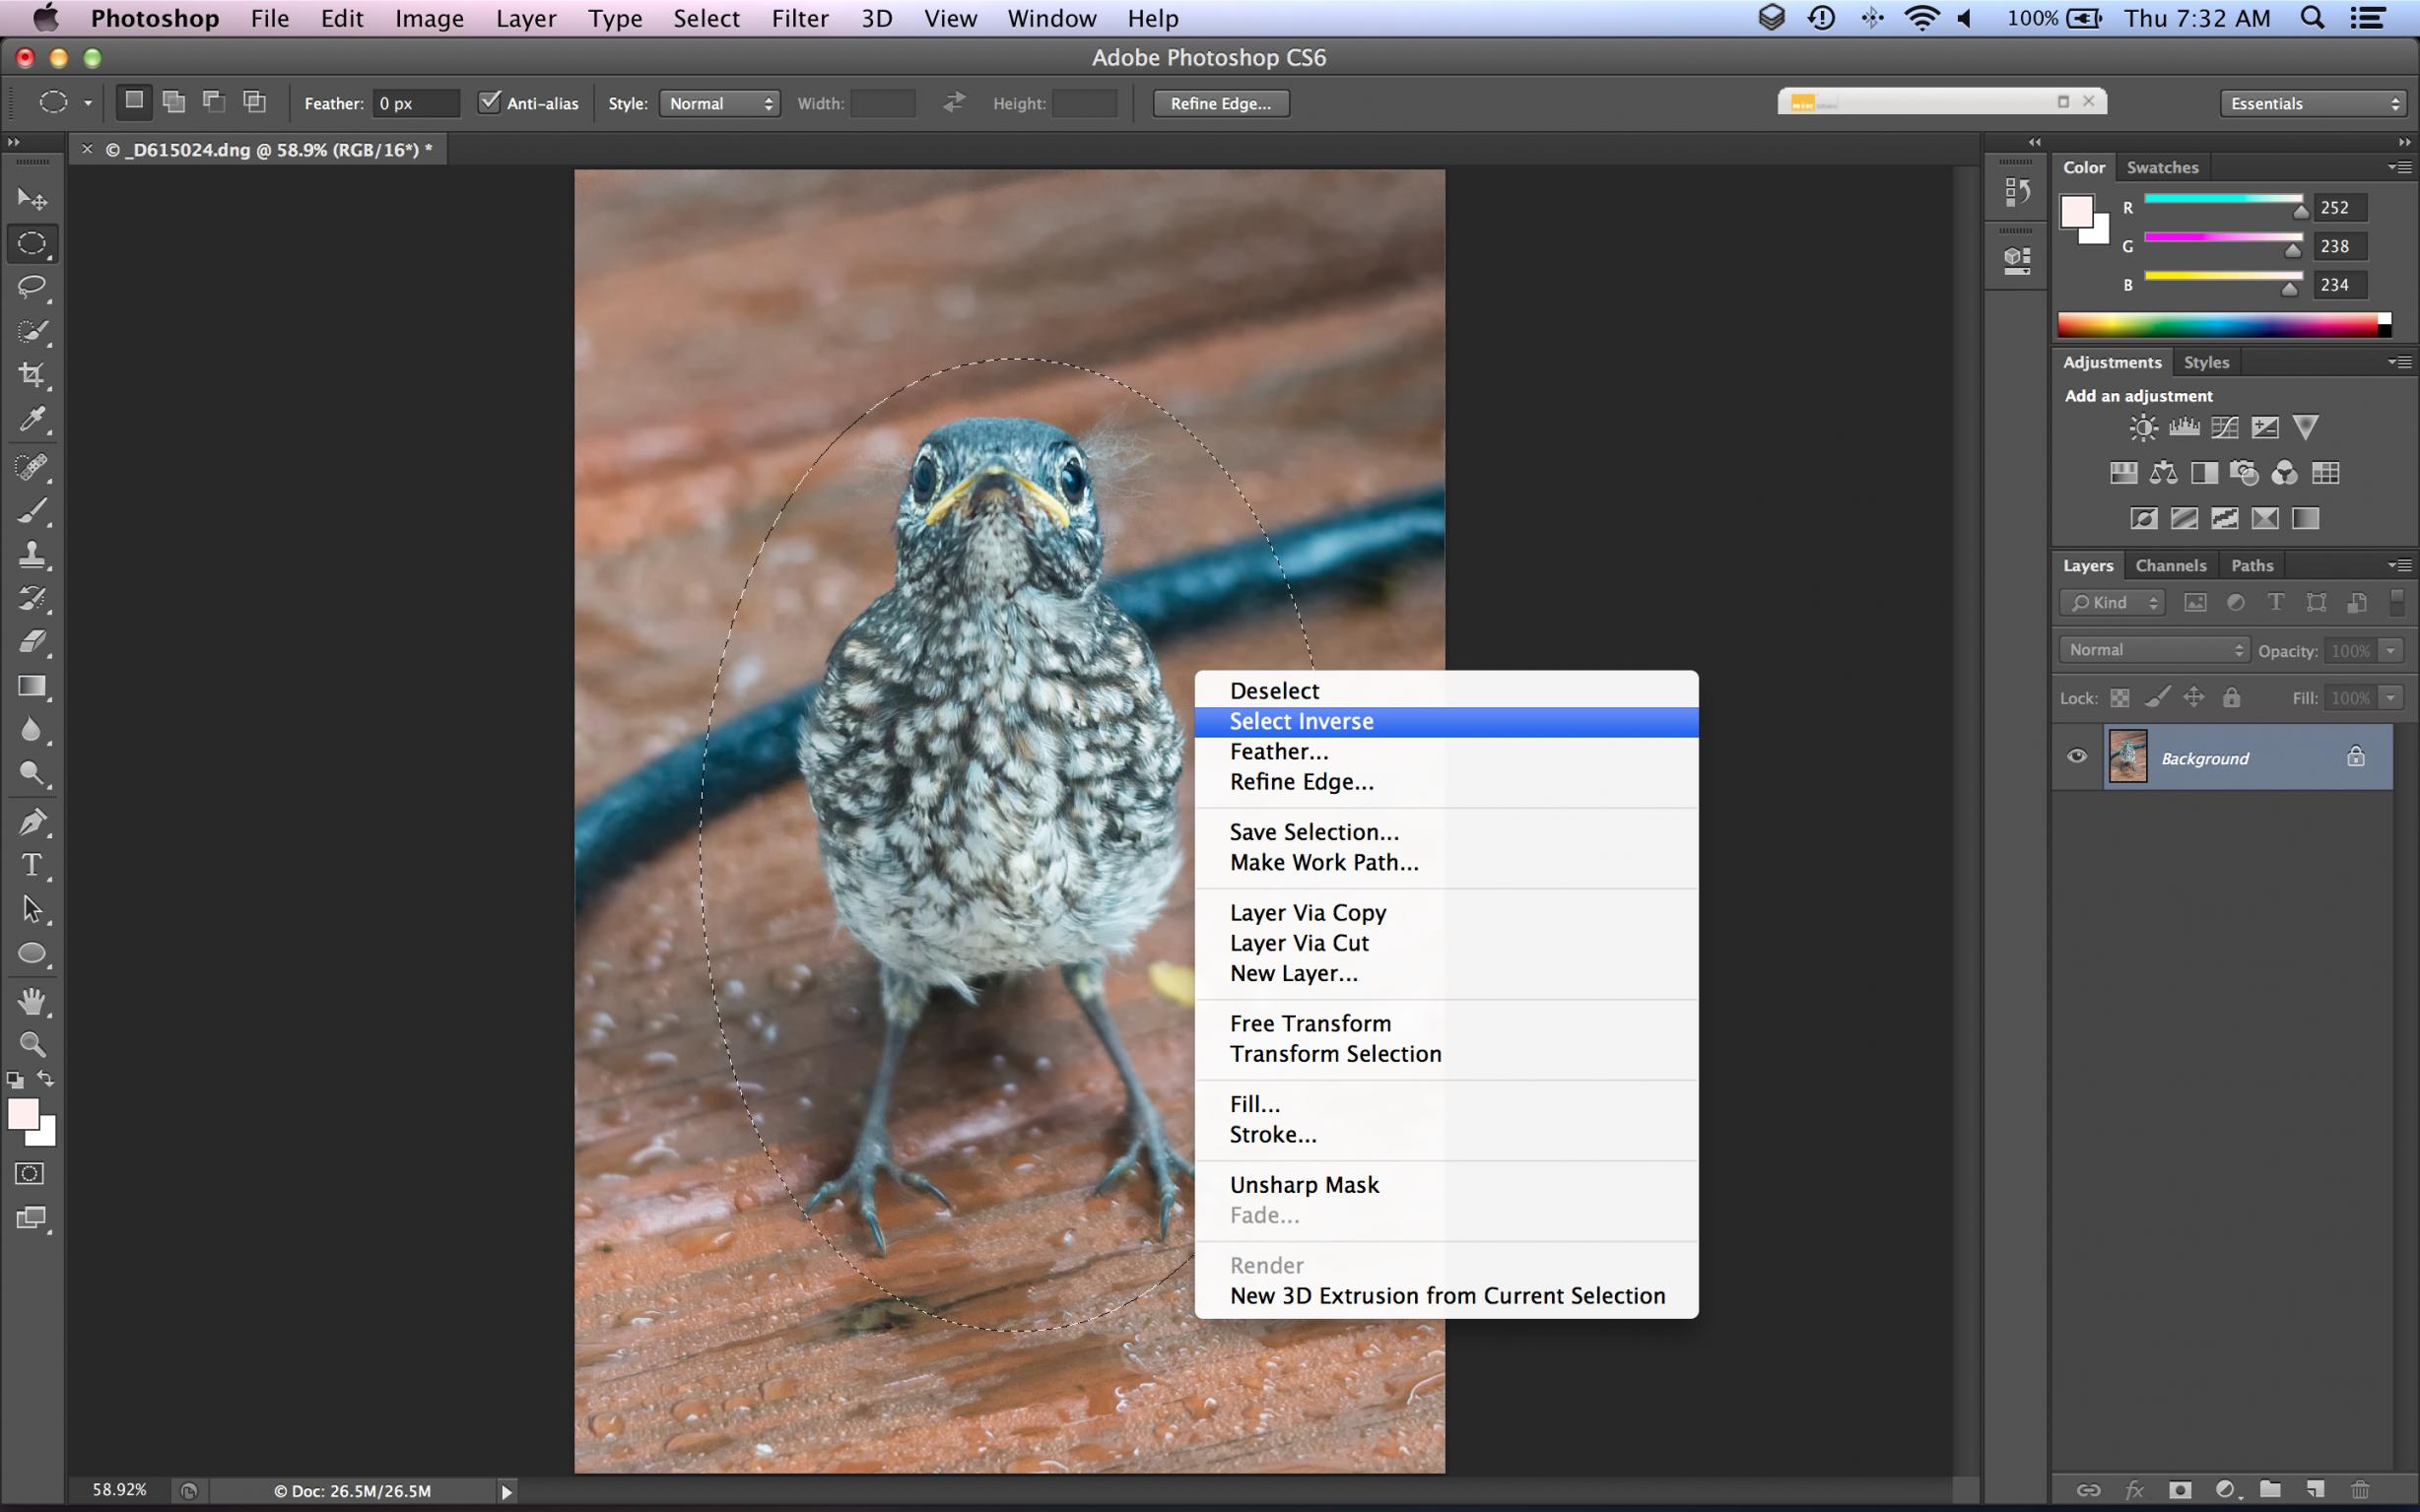The image size is (2420, 1512).
Task: Open the Essentials workspace dropdown
Action: point(2314,103)
